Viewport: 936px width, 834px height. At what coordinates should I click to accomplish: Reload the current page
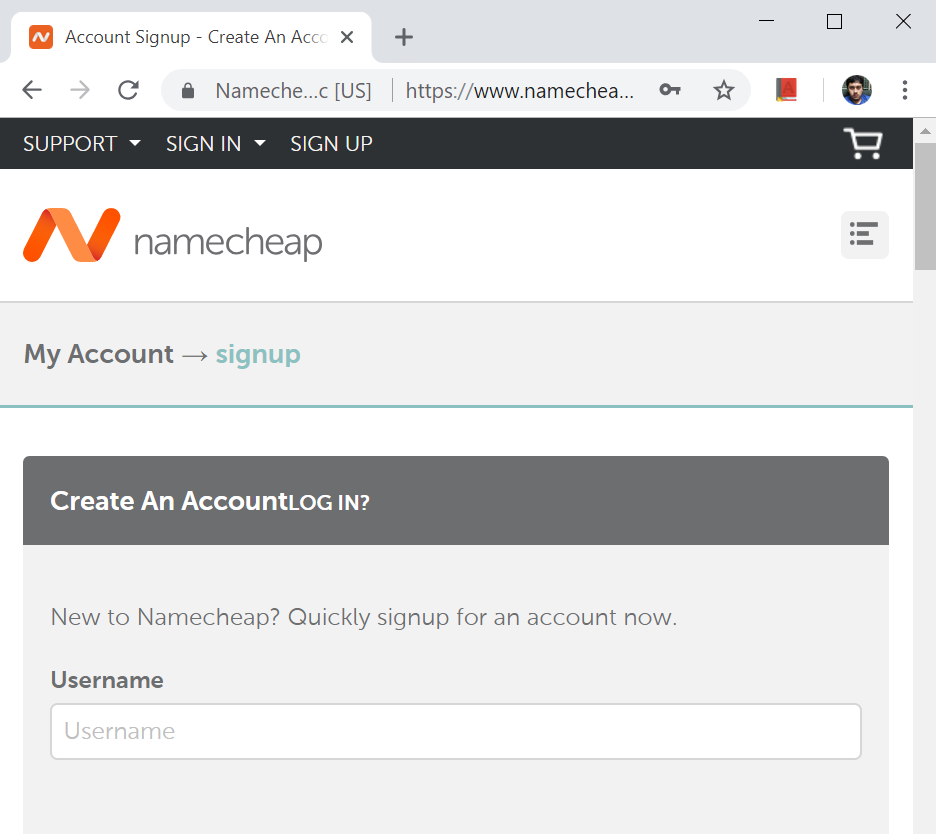(128, 90)
